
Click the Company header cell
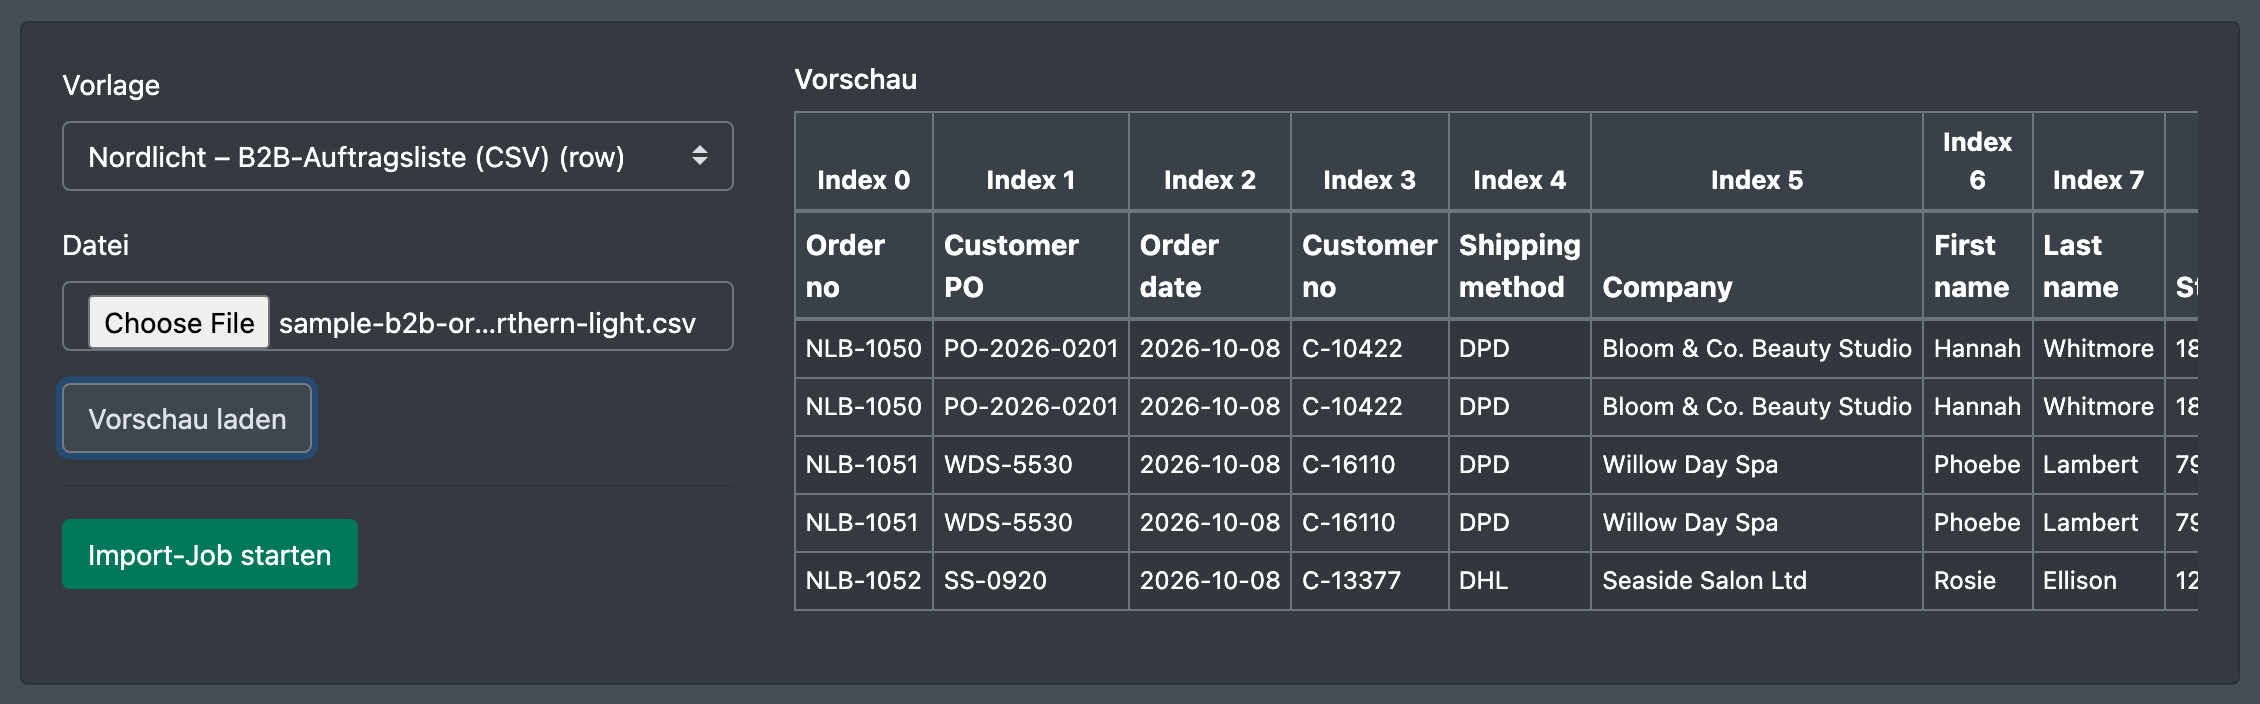[x=1757, y=266]
